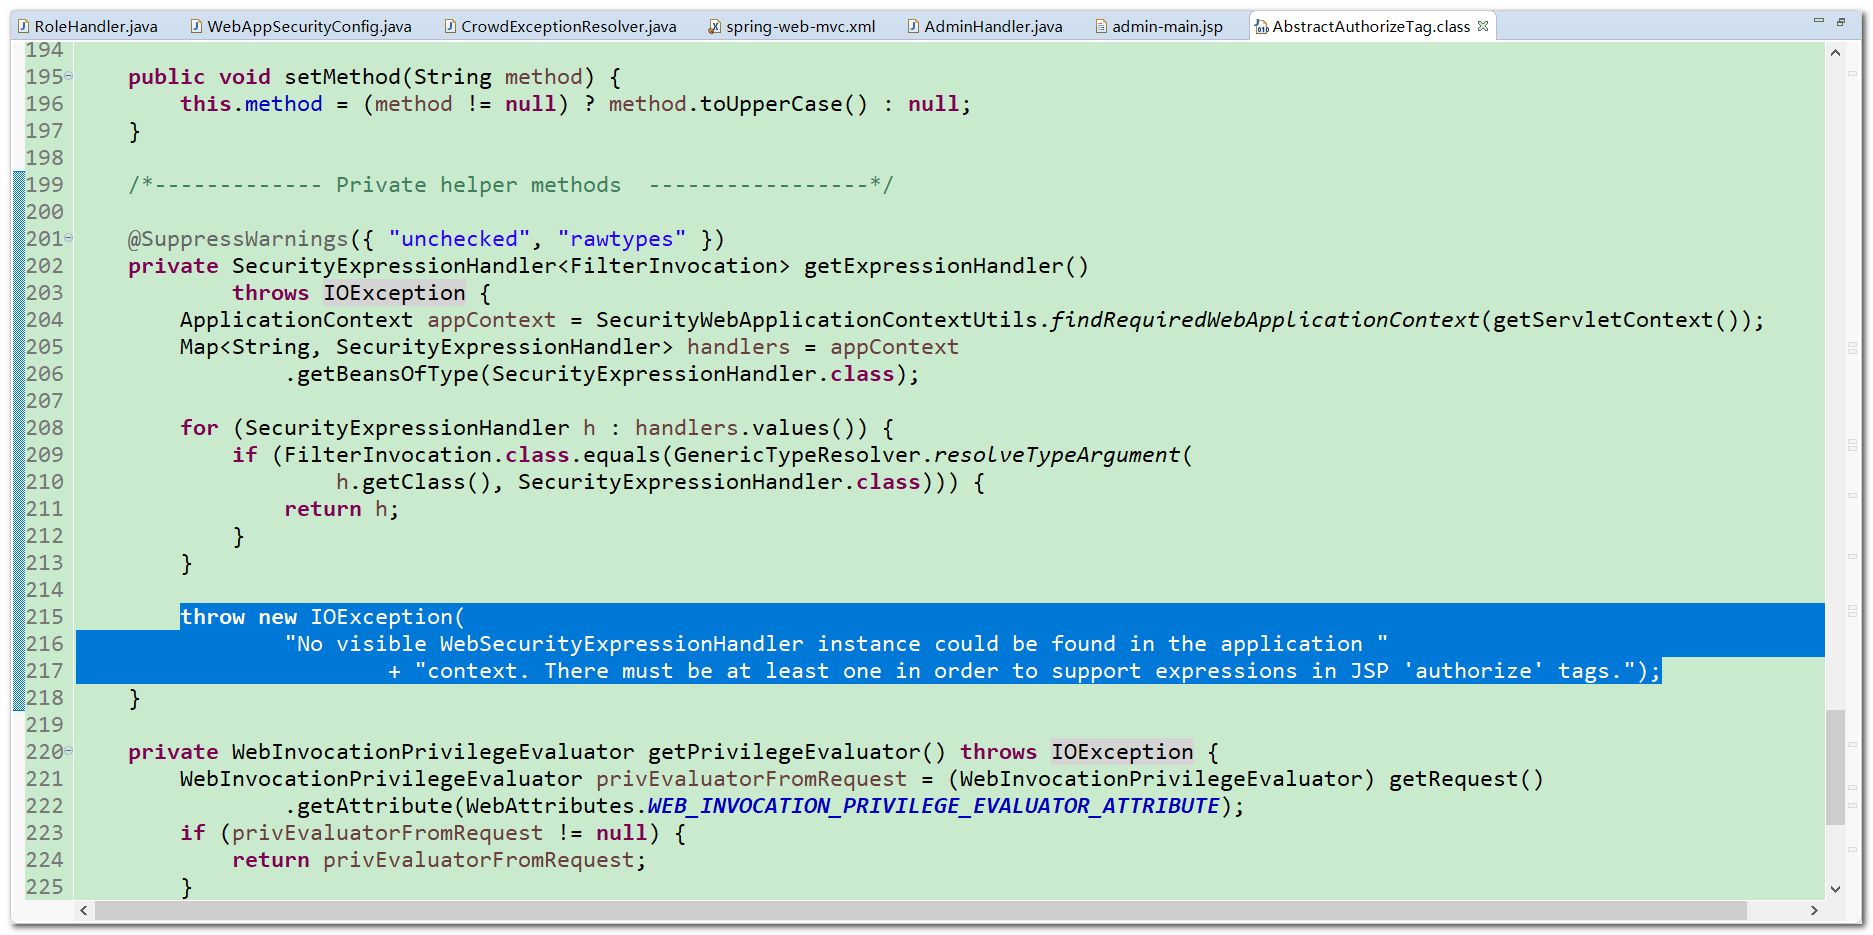Viewport: 1873px width, 935px height.
Task: Click getRequest() on line 221
Action: coord(1466,779)
